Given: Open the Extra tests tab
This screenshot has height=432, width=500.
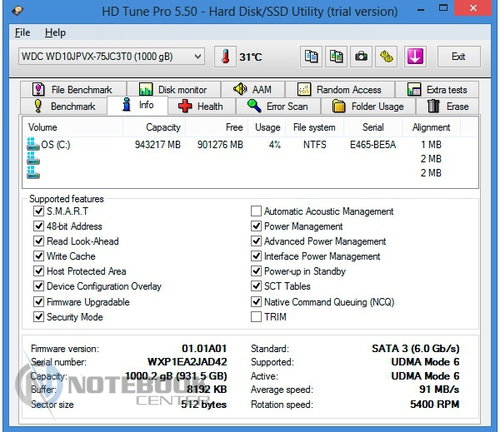Looking at the screenshot, I should [x=437, y=89].
